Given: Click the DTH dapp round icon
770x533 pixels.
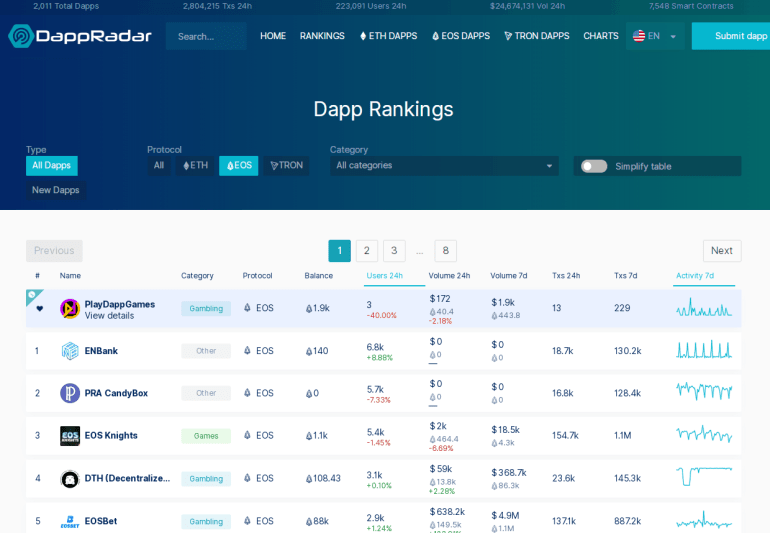Looking at the screenshot, I should [70, 478].
